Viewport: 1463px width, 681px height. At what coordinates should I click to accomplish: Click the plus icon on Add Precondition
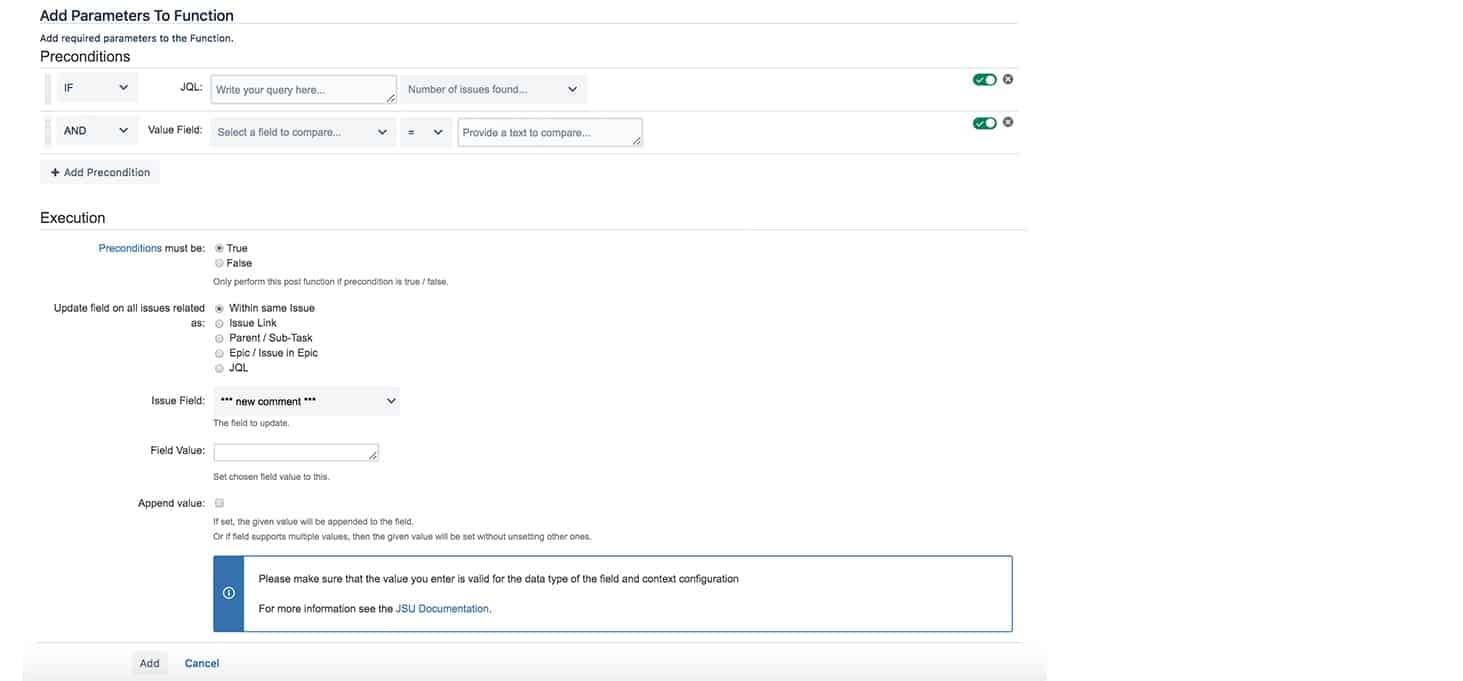[55, 171]
